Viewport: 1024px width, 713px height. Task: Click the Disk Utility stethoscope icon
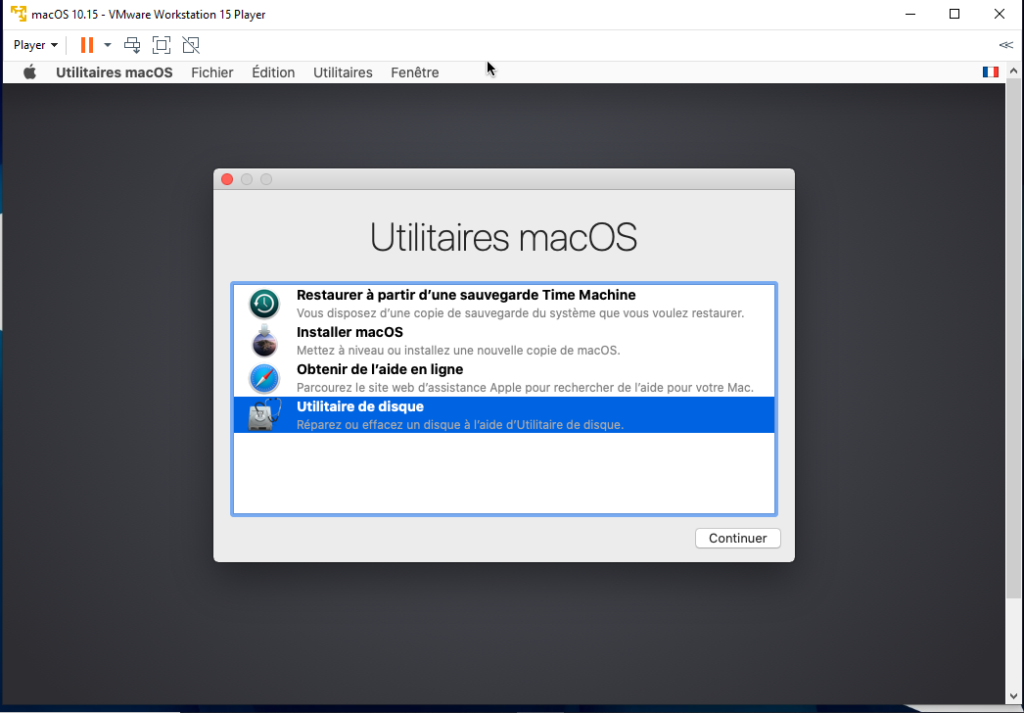[x=264, y=415]
